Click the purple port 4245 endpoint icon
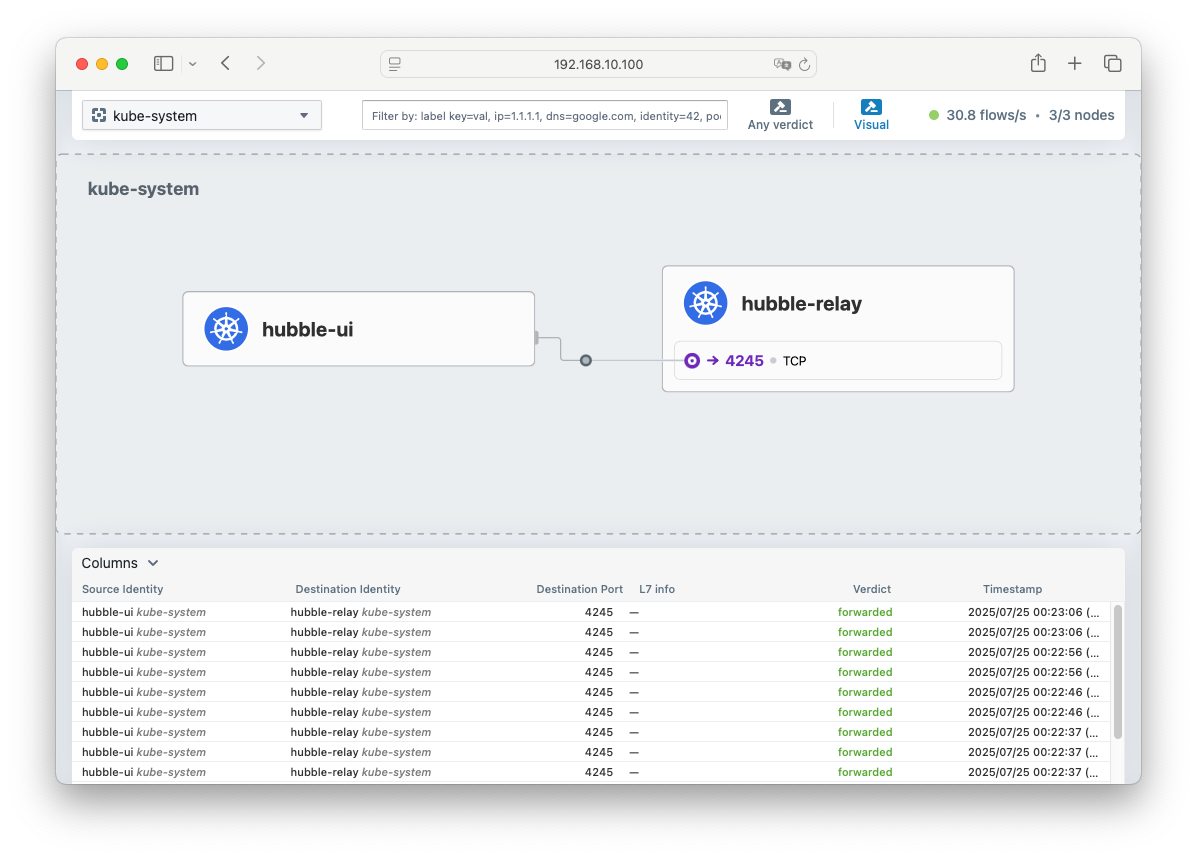Image resolution: width=1197 pixels, height=858 pixels. 692,360
